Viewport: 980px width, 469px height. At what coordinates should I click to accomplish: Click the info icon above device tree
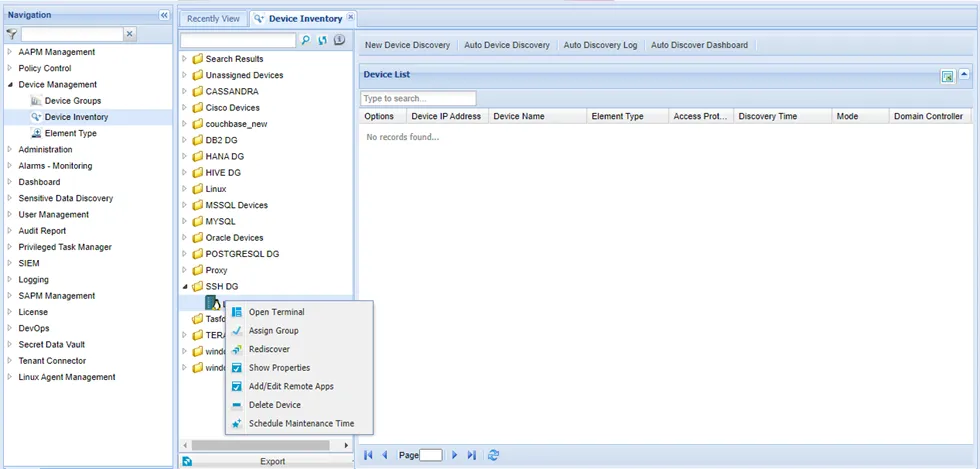[x=339, y=40]
